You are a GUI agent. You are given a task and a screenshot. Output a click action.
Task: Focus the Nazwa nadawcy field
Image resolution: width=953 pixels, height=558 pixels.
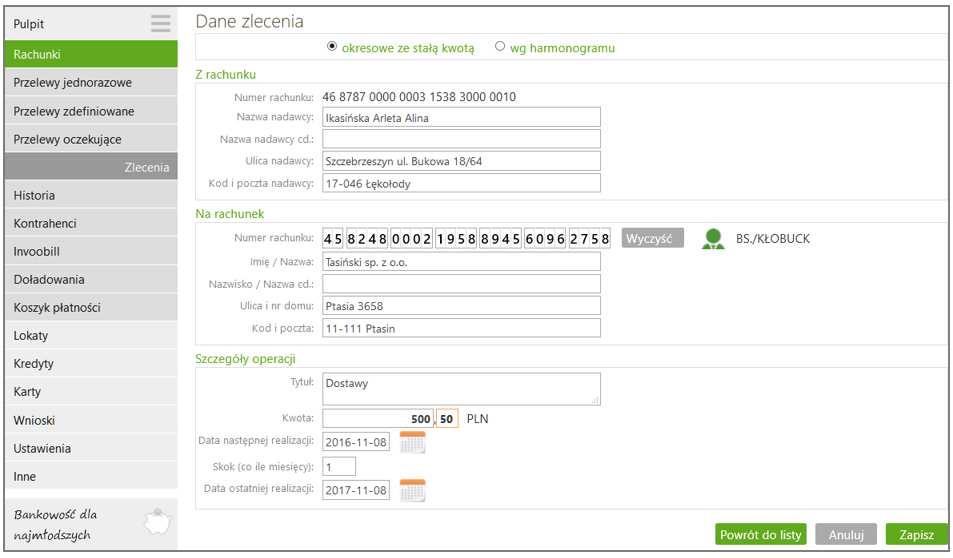click(x=461, y=117)
